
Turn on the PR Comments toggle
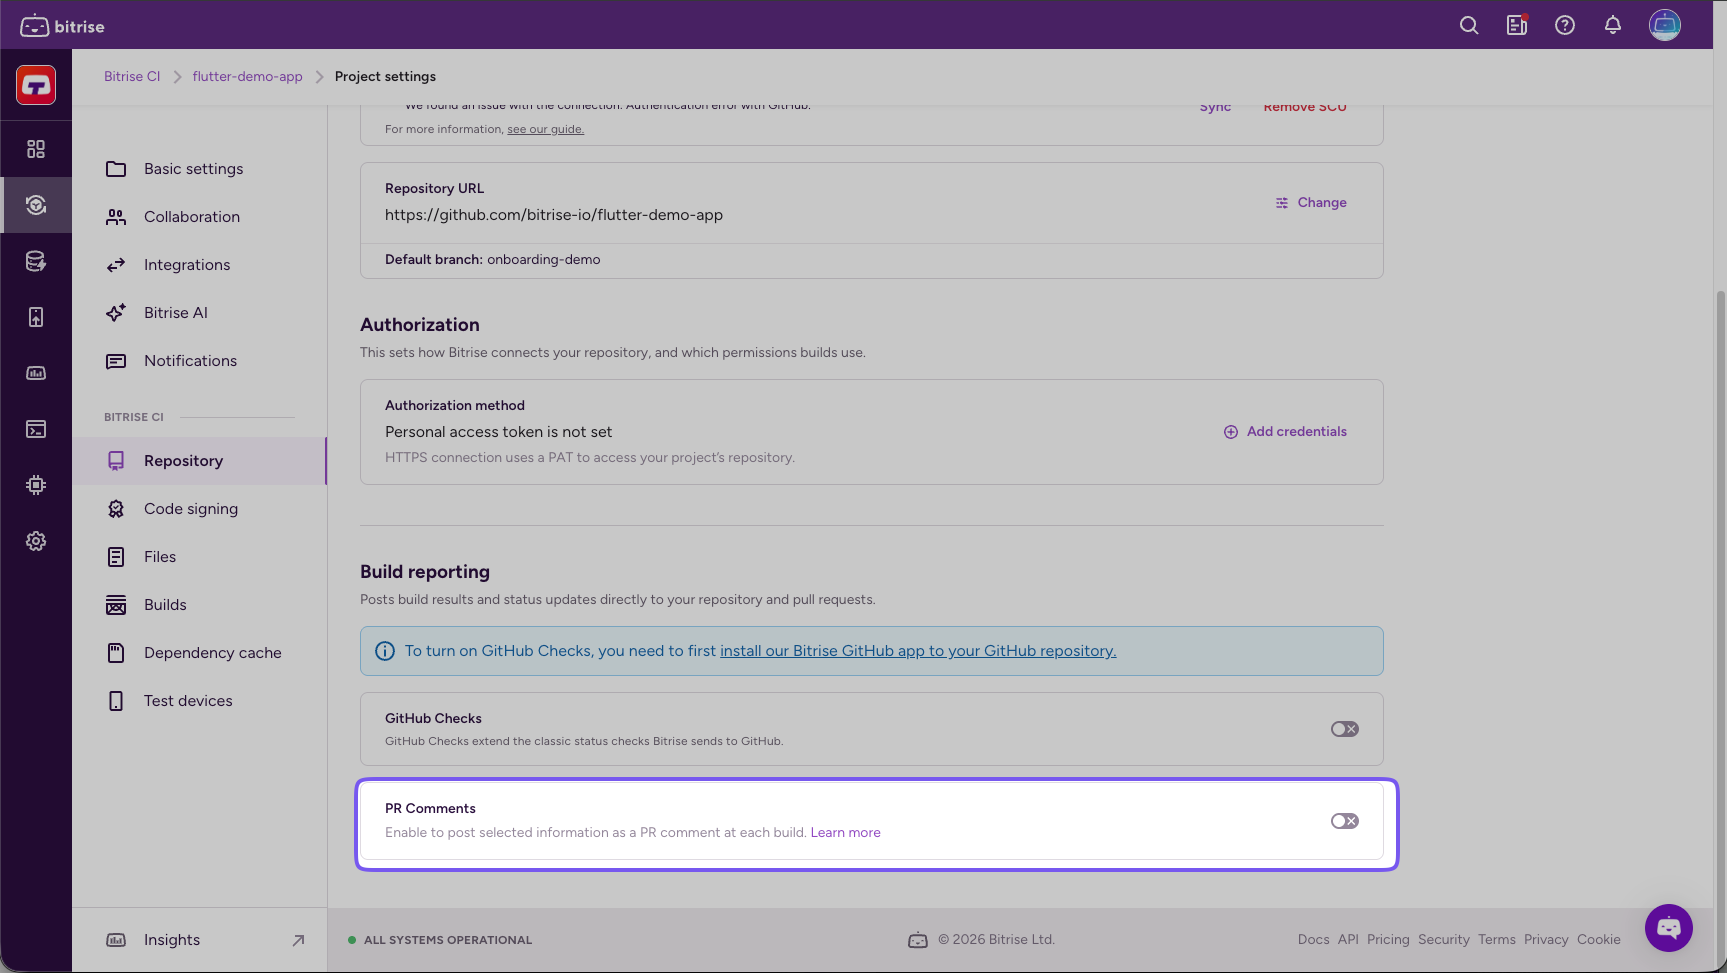[x=1345, y=821]
